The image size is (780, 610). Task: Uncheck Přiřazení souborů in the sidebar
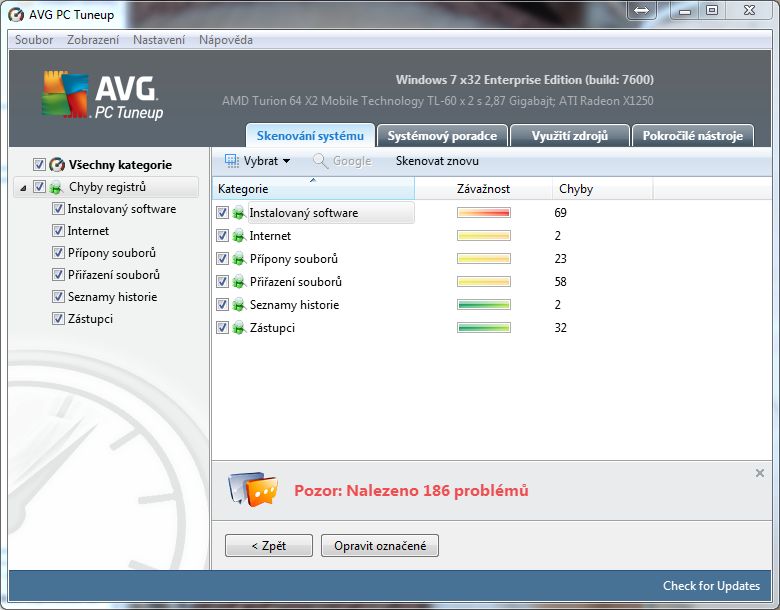coord(58,274)
